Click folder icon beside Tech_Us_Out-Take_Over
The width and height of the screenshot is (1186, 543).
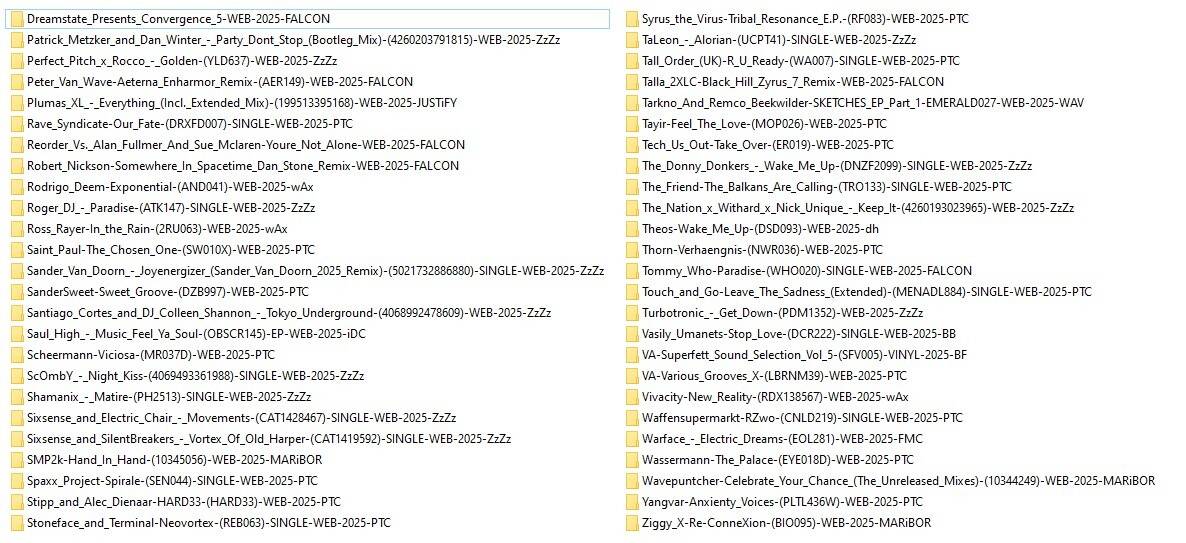tap(632, 144)
